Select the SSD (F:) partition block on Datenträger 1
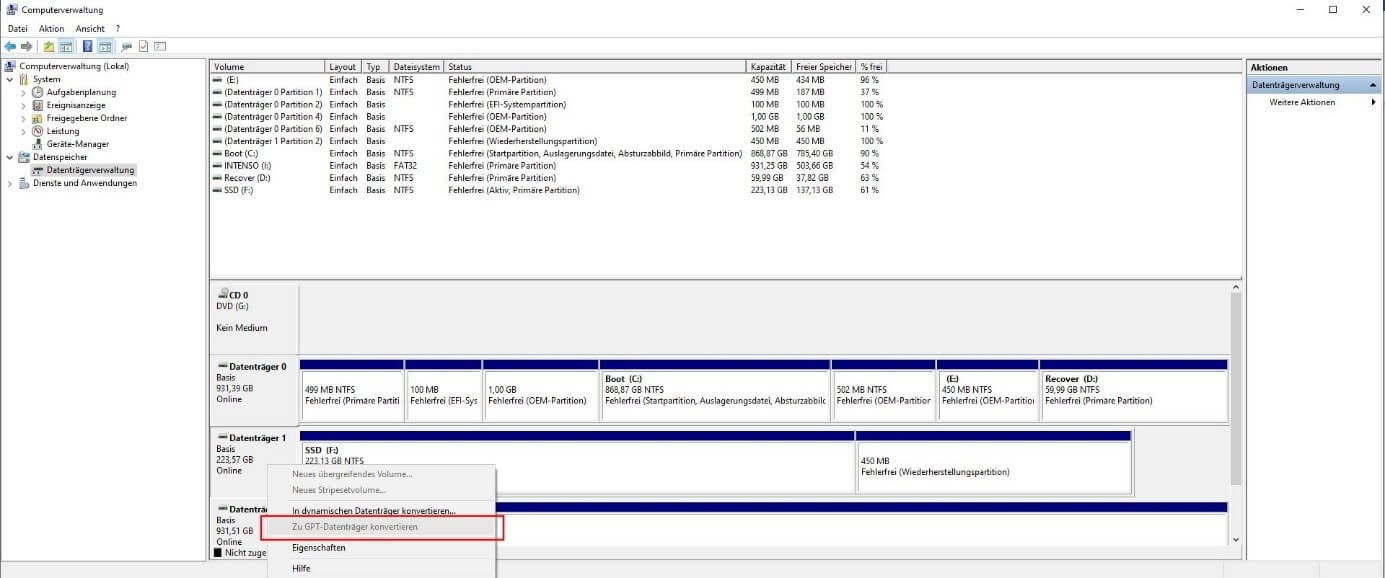 [x=577, y=463]
